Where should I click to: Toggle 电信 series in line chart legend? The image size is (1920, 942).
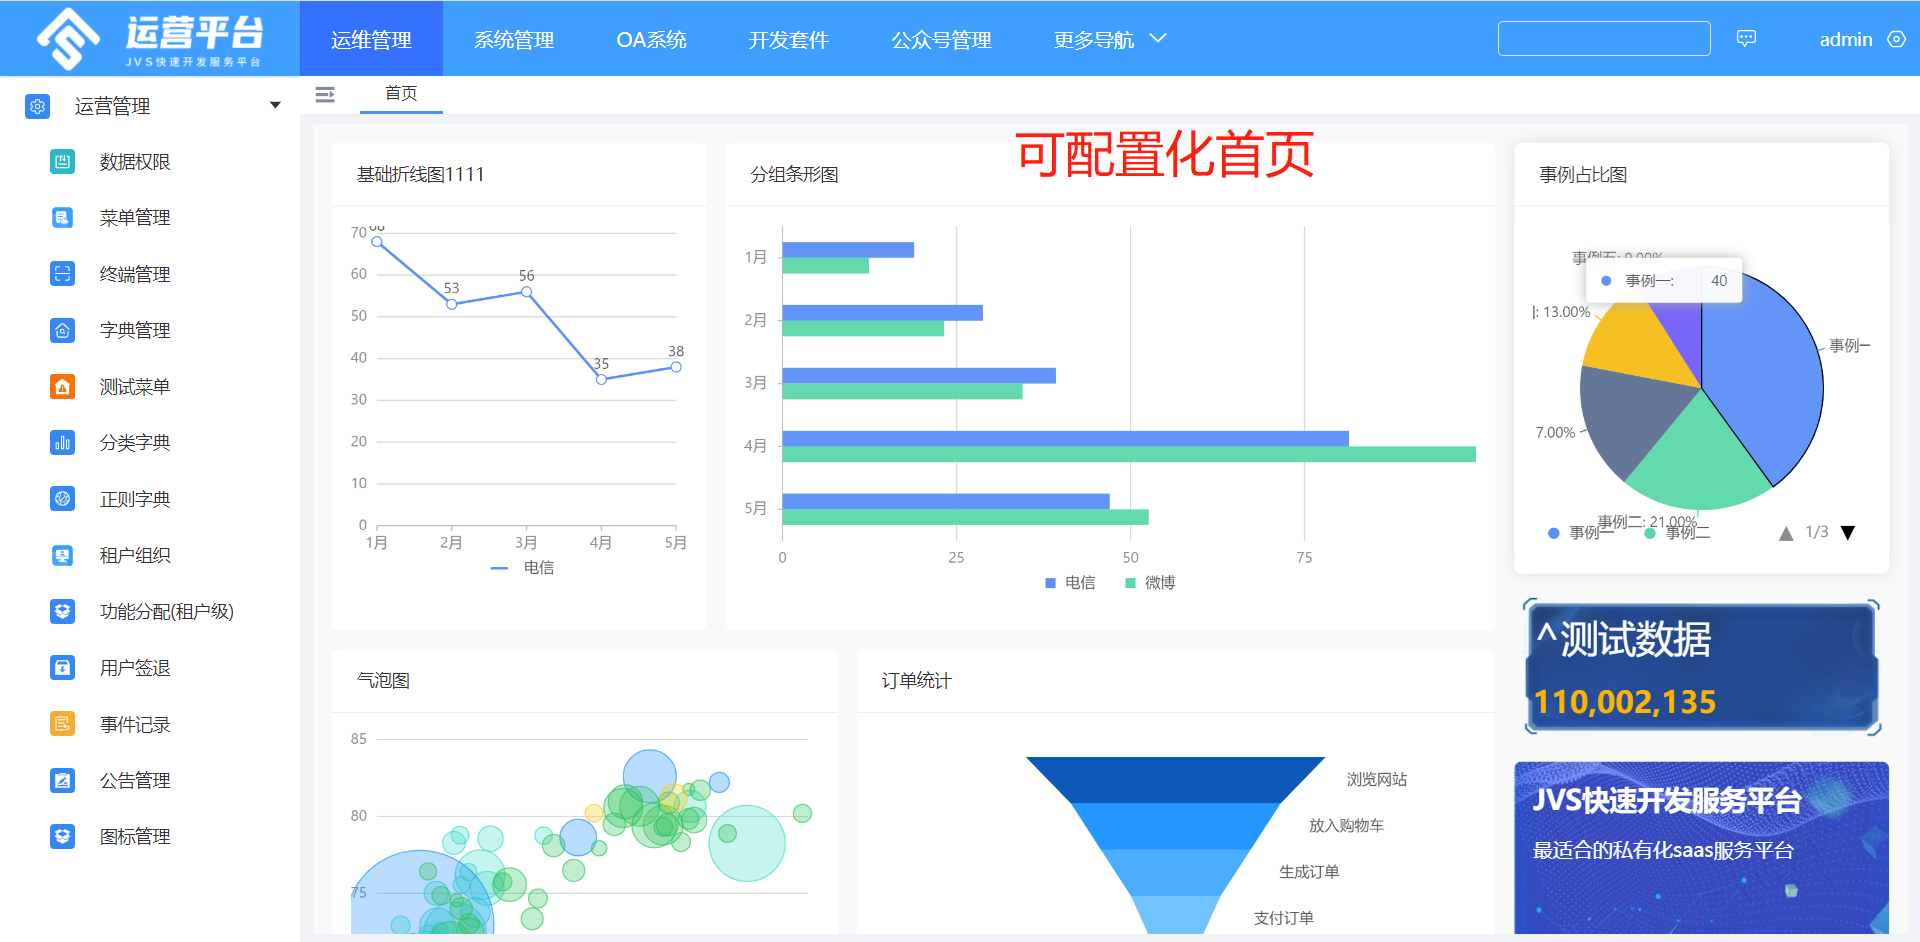pos(523,567)
